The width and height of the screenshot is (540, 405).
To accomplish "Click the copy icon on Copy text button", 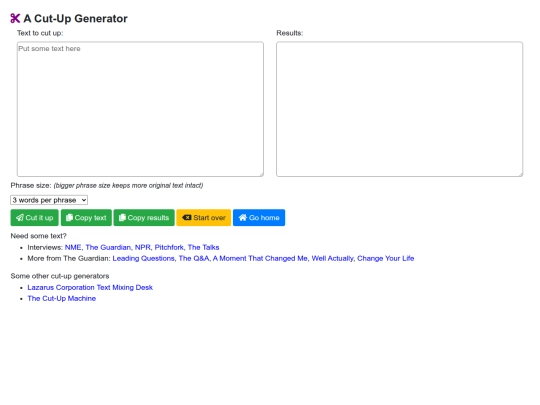I will point(69,218).
